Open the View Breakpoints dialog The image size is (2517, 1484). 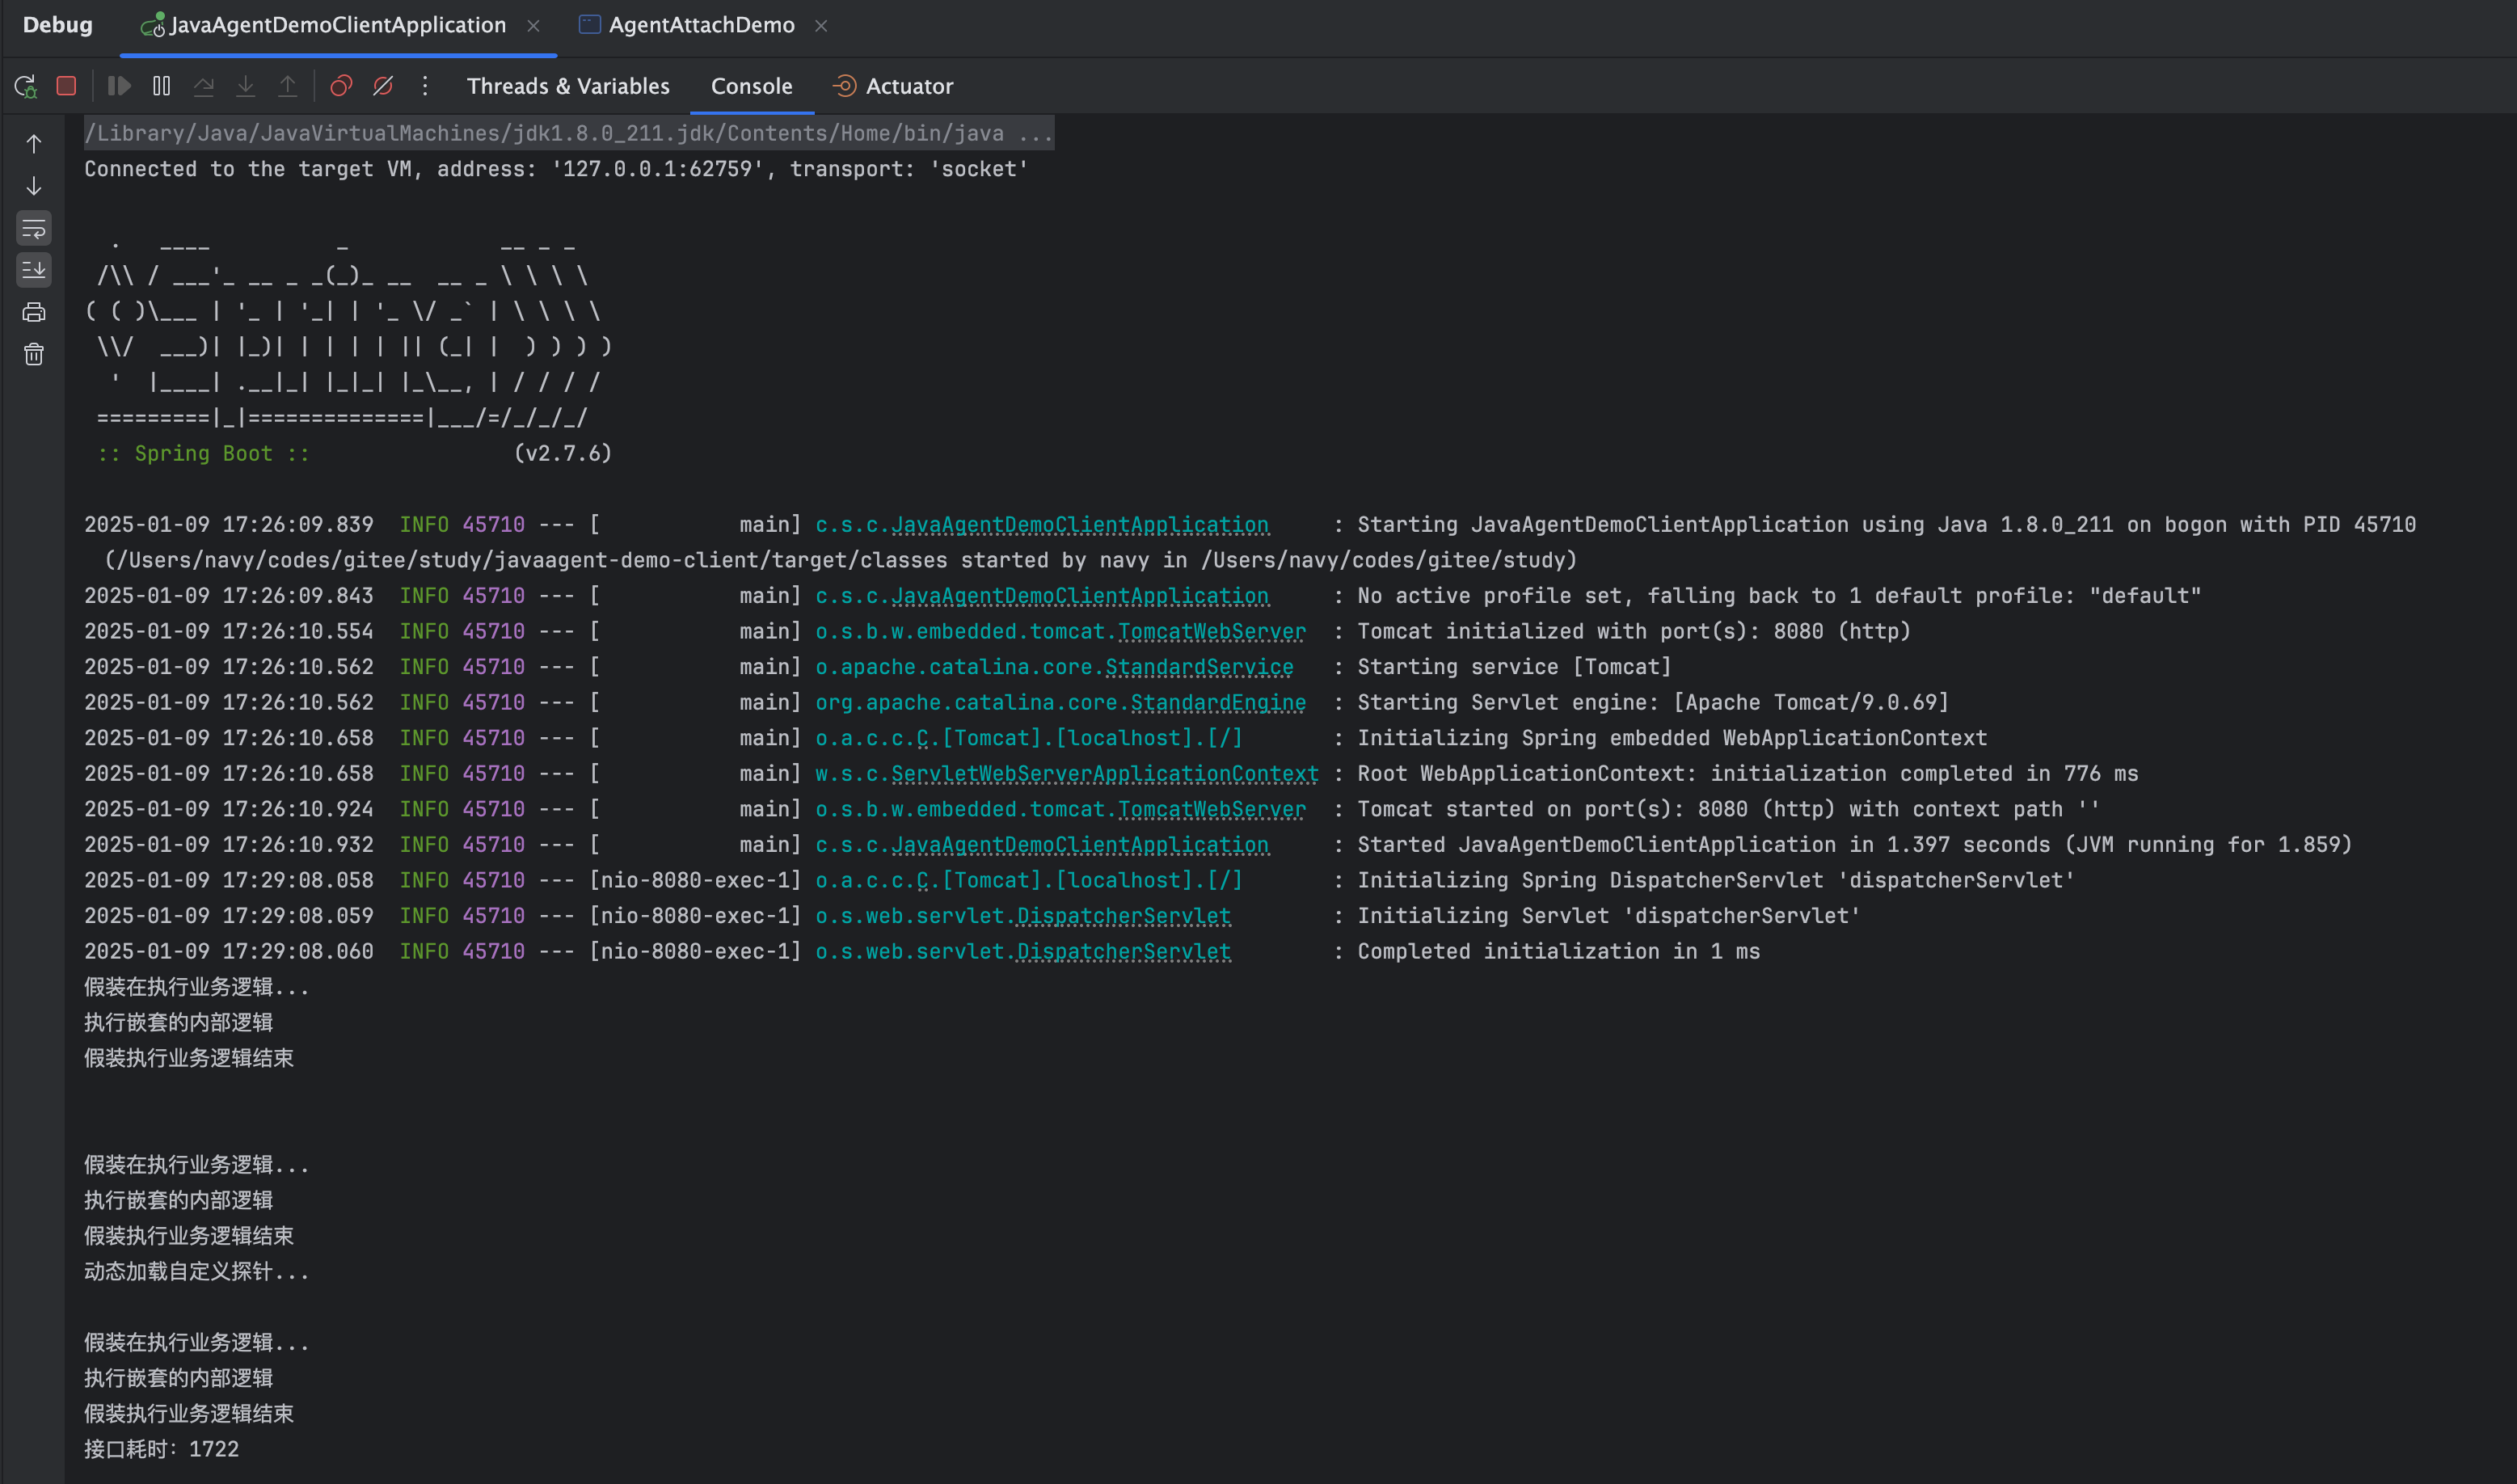tap(341, 86)
